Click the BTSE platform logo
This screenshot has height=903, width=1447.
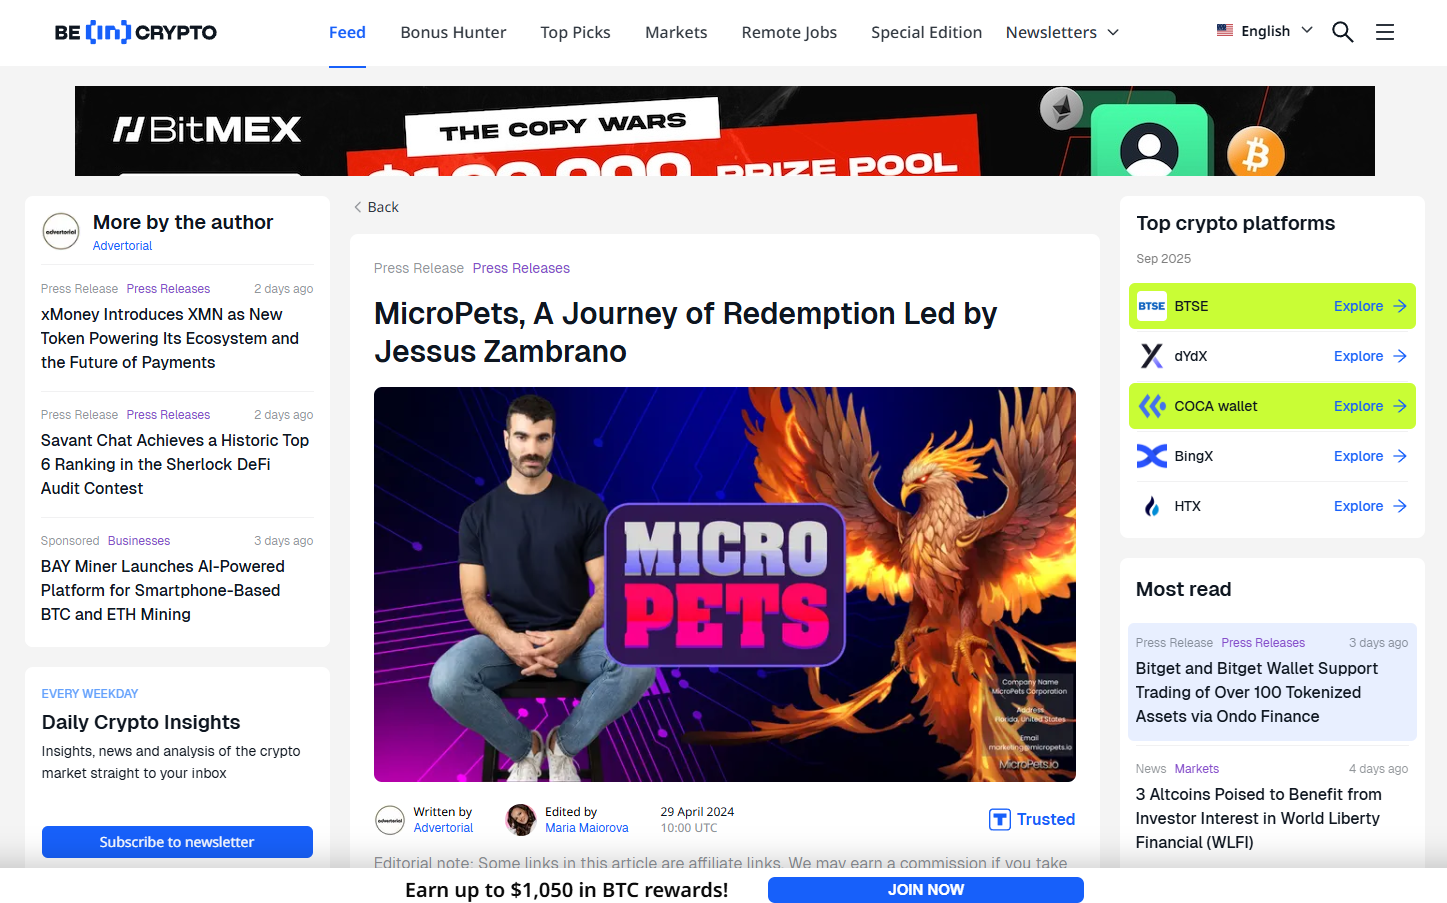click(1152, 306)
